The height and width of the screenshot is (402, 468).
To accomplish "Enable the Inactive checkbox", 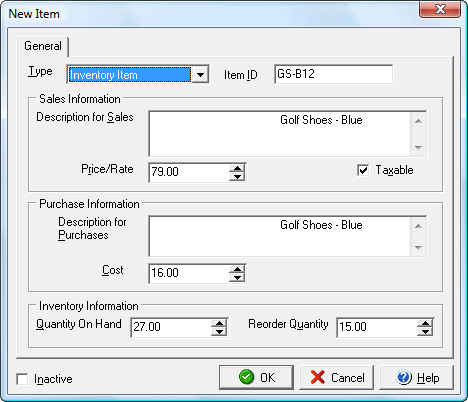I will 22,379.
